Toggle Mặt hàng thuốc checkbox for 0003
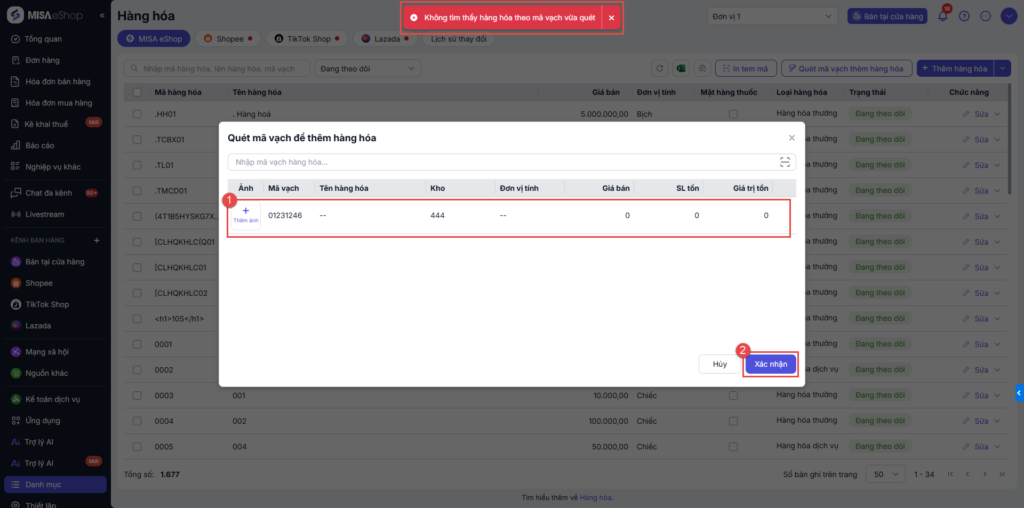The width and height of the screenshot is (1024, 508). (733, 396)
